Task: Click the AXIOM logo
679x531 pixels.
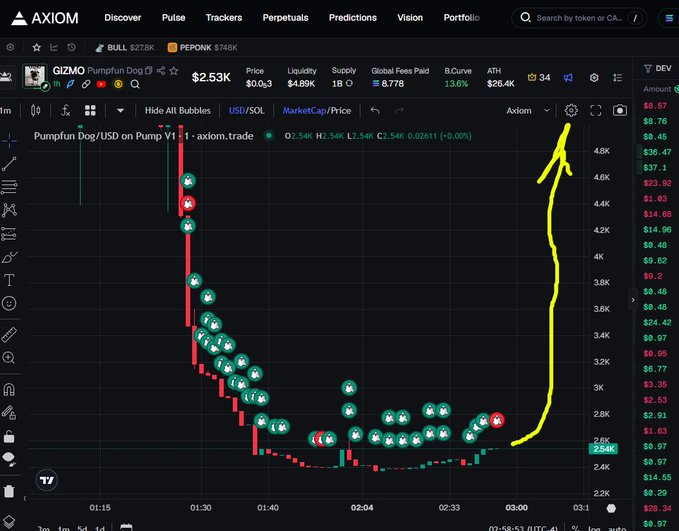Action: [x=45, y=18]
